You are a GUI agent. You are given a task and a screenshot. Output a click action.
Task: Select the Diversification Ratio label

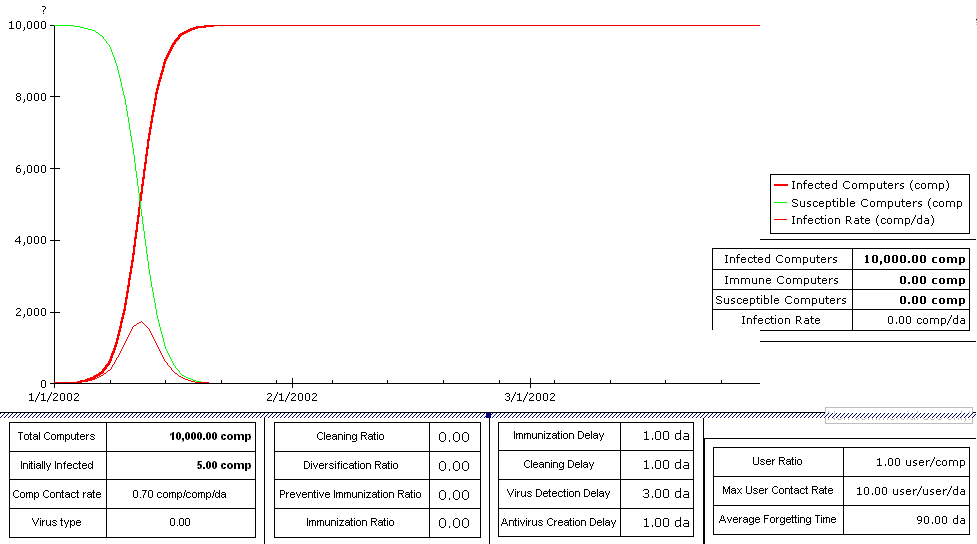click(351, 465)
